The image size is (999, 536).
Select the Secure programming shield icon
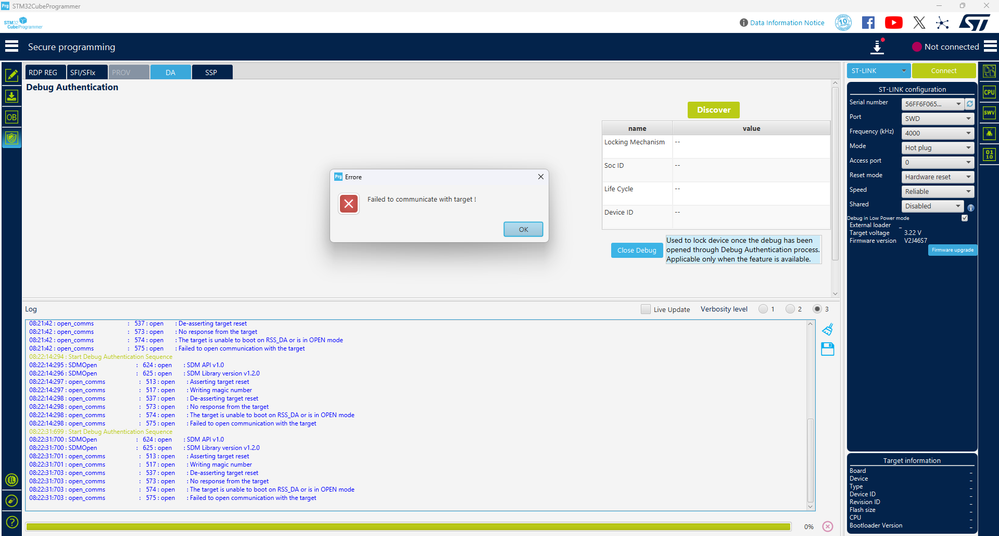coord(11,138)
